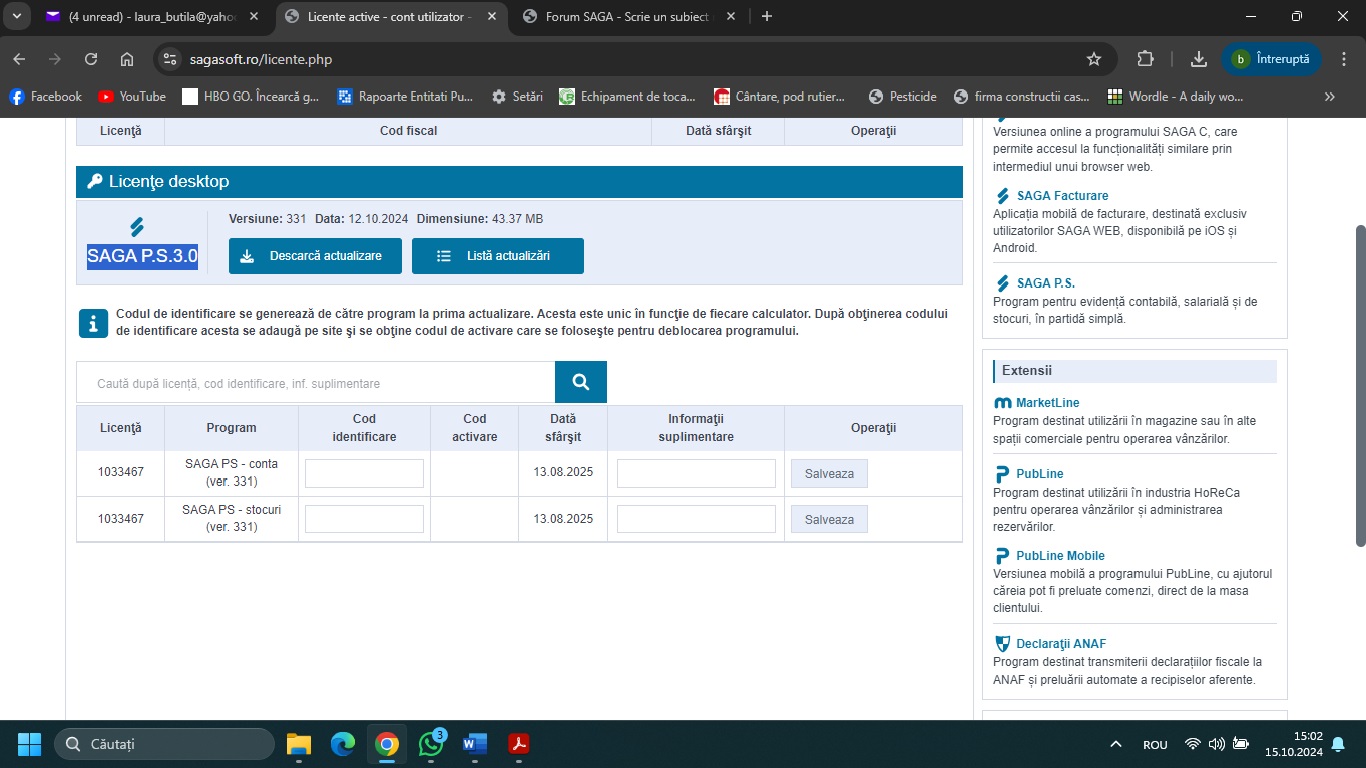Show the hidden bookmarks chevron
1366x768 pixels.
coord(1329,97)
